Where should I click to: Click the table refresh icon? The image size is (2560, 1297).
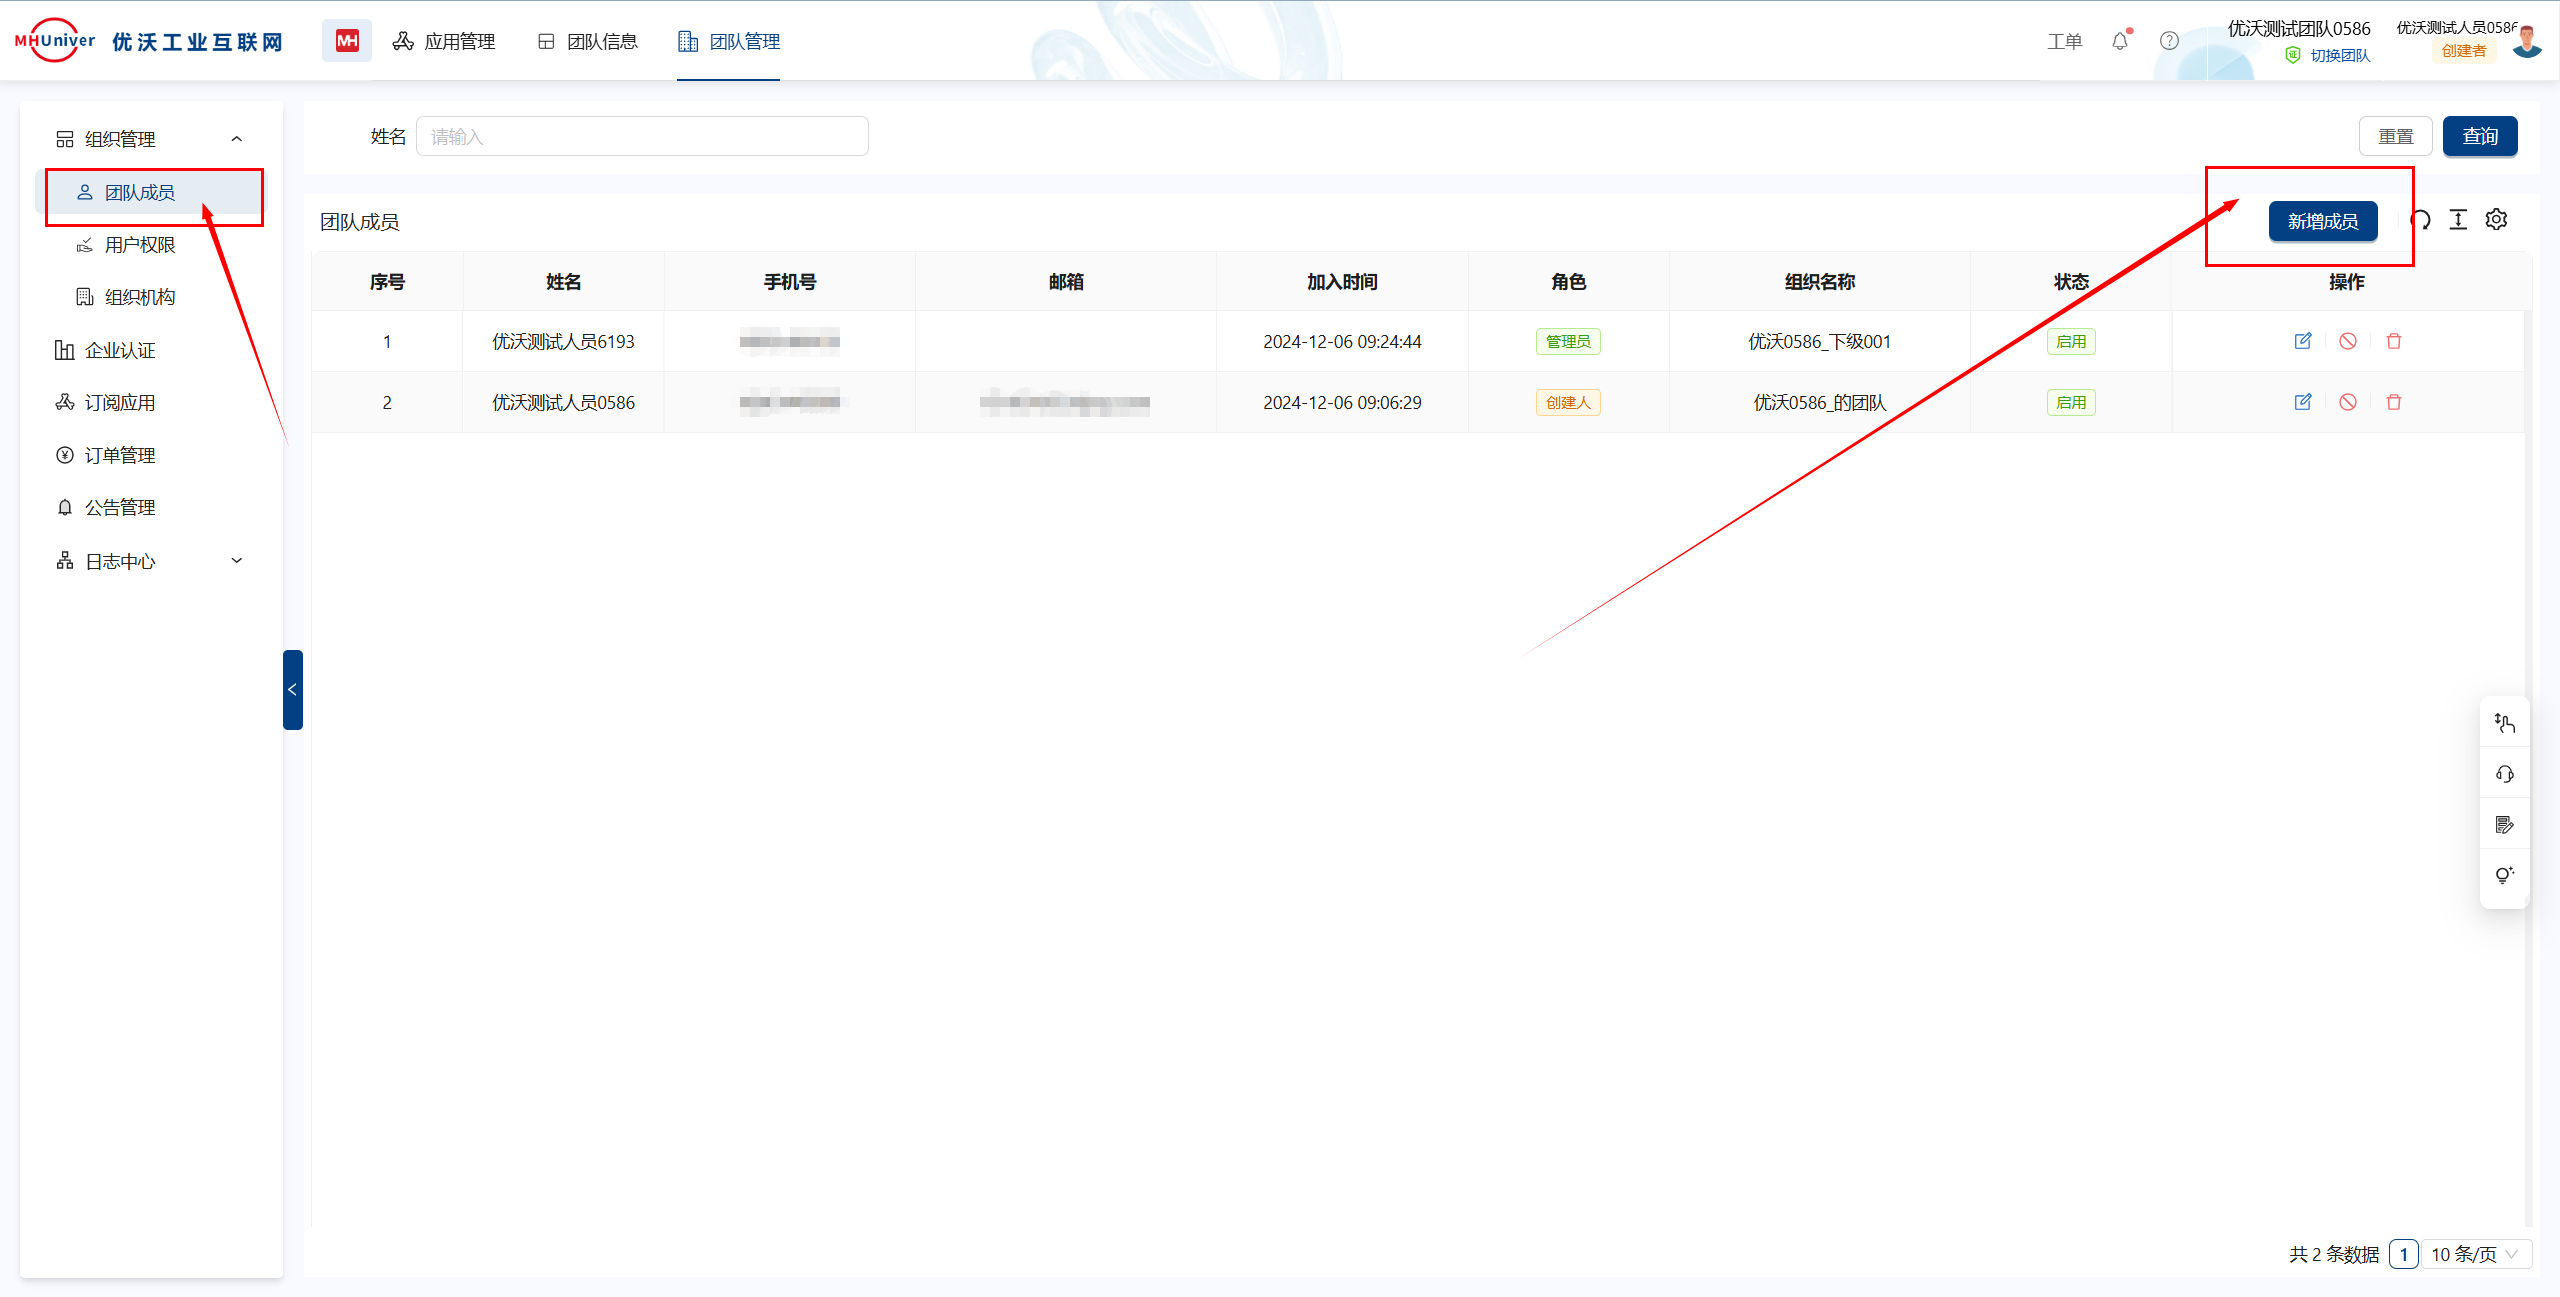pos(2421,220)
